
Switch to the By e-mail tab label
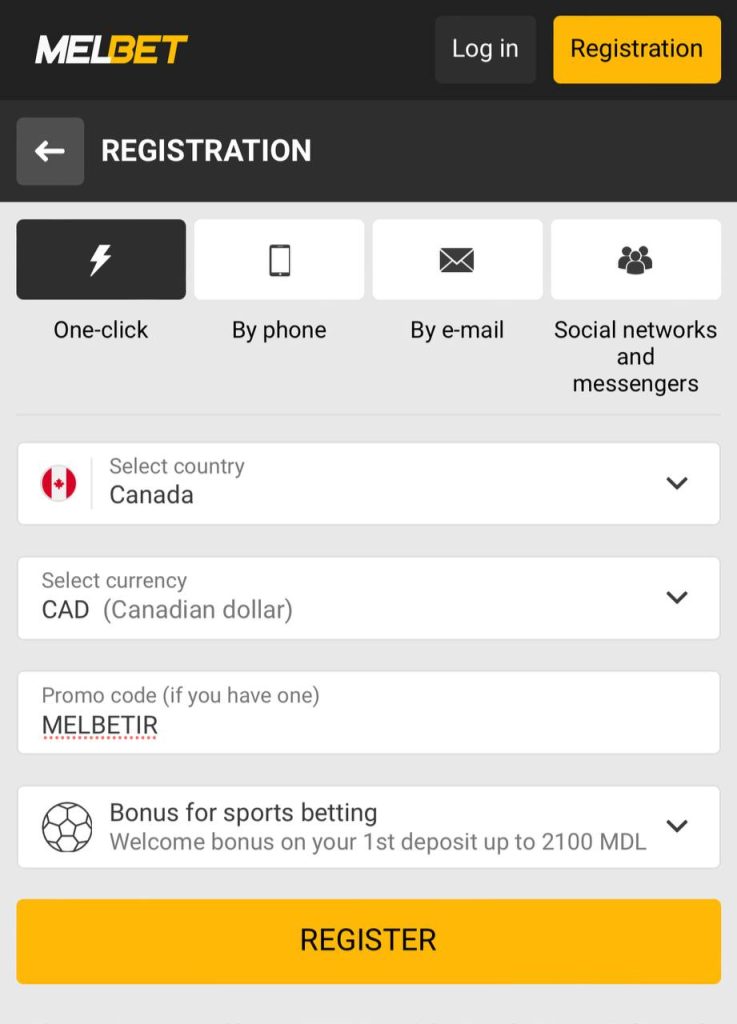457,330
